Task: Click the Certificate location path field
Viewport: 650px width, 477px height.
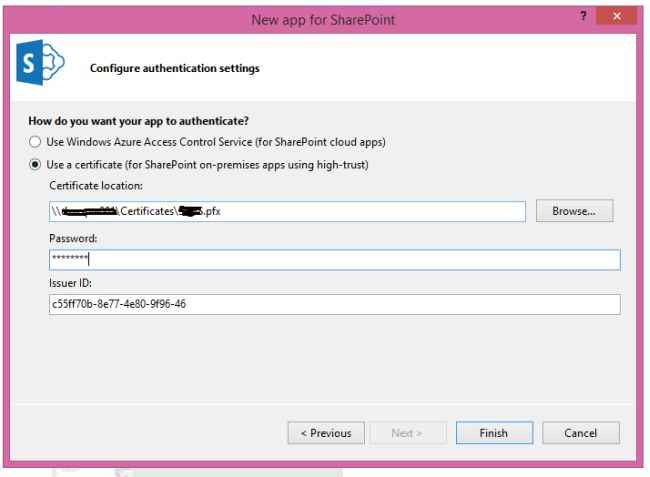Action: pos(287,211)
